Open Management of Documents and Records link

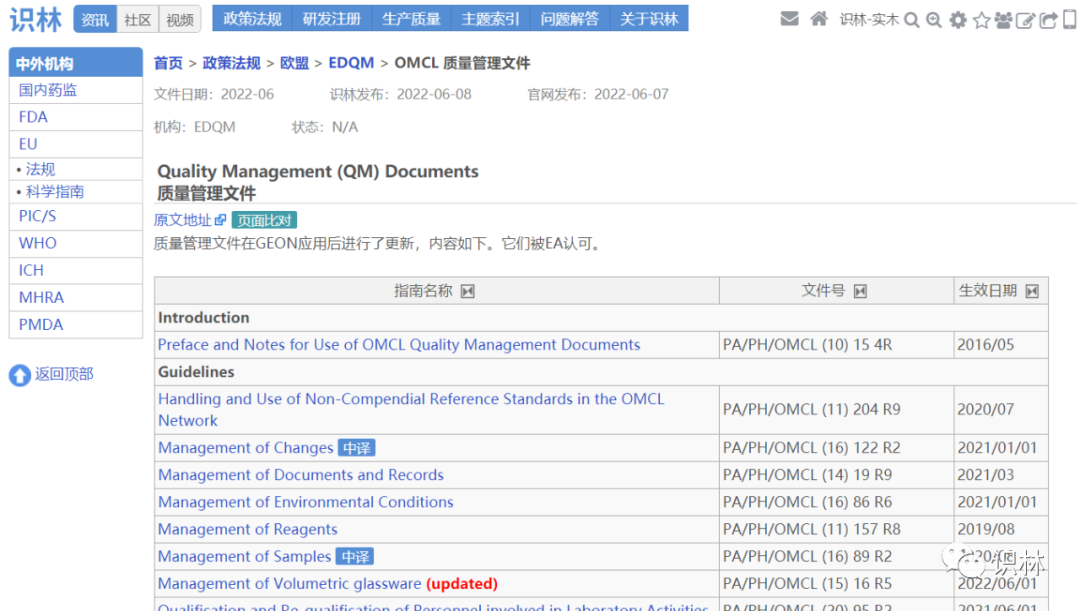(x=301, y=475)
